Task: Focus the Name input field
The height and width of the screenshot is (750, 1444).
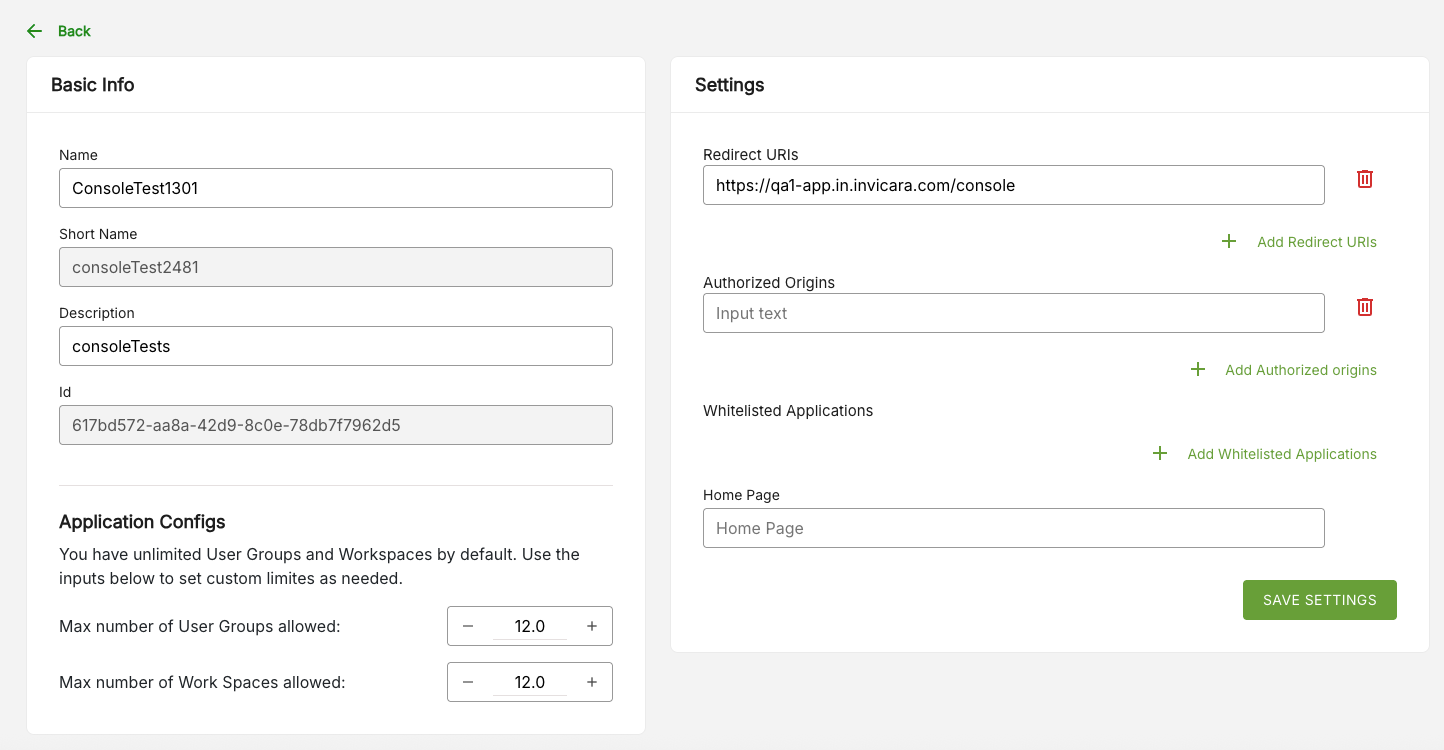Action: 335,188
